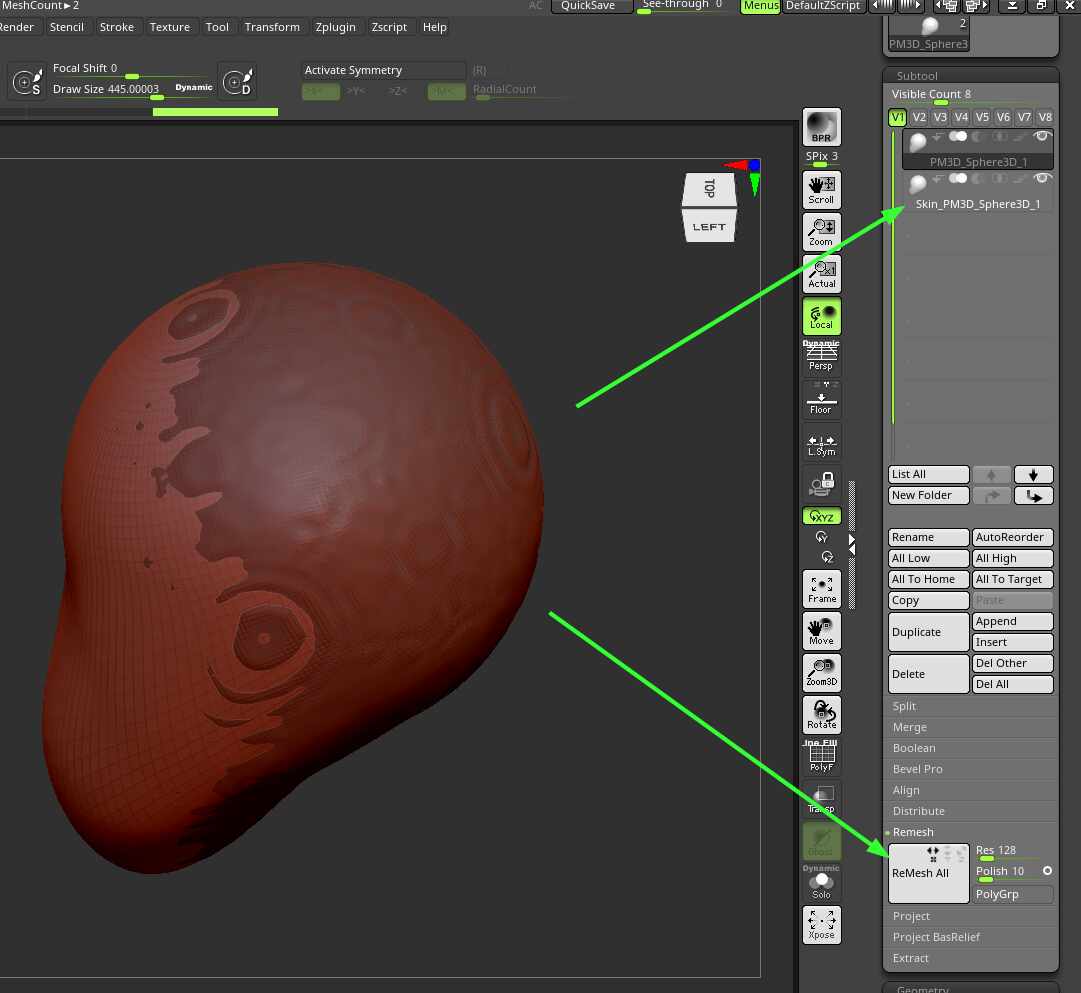Click brush size S icon

click(28, 81)
